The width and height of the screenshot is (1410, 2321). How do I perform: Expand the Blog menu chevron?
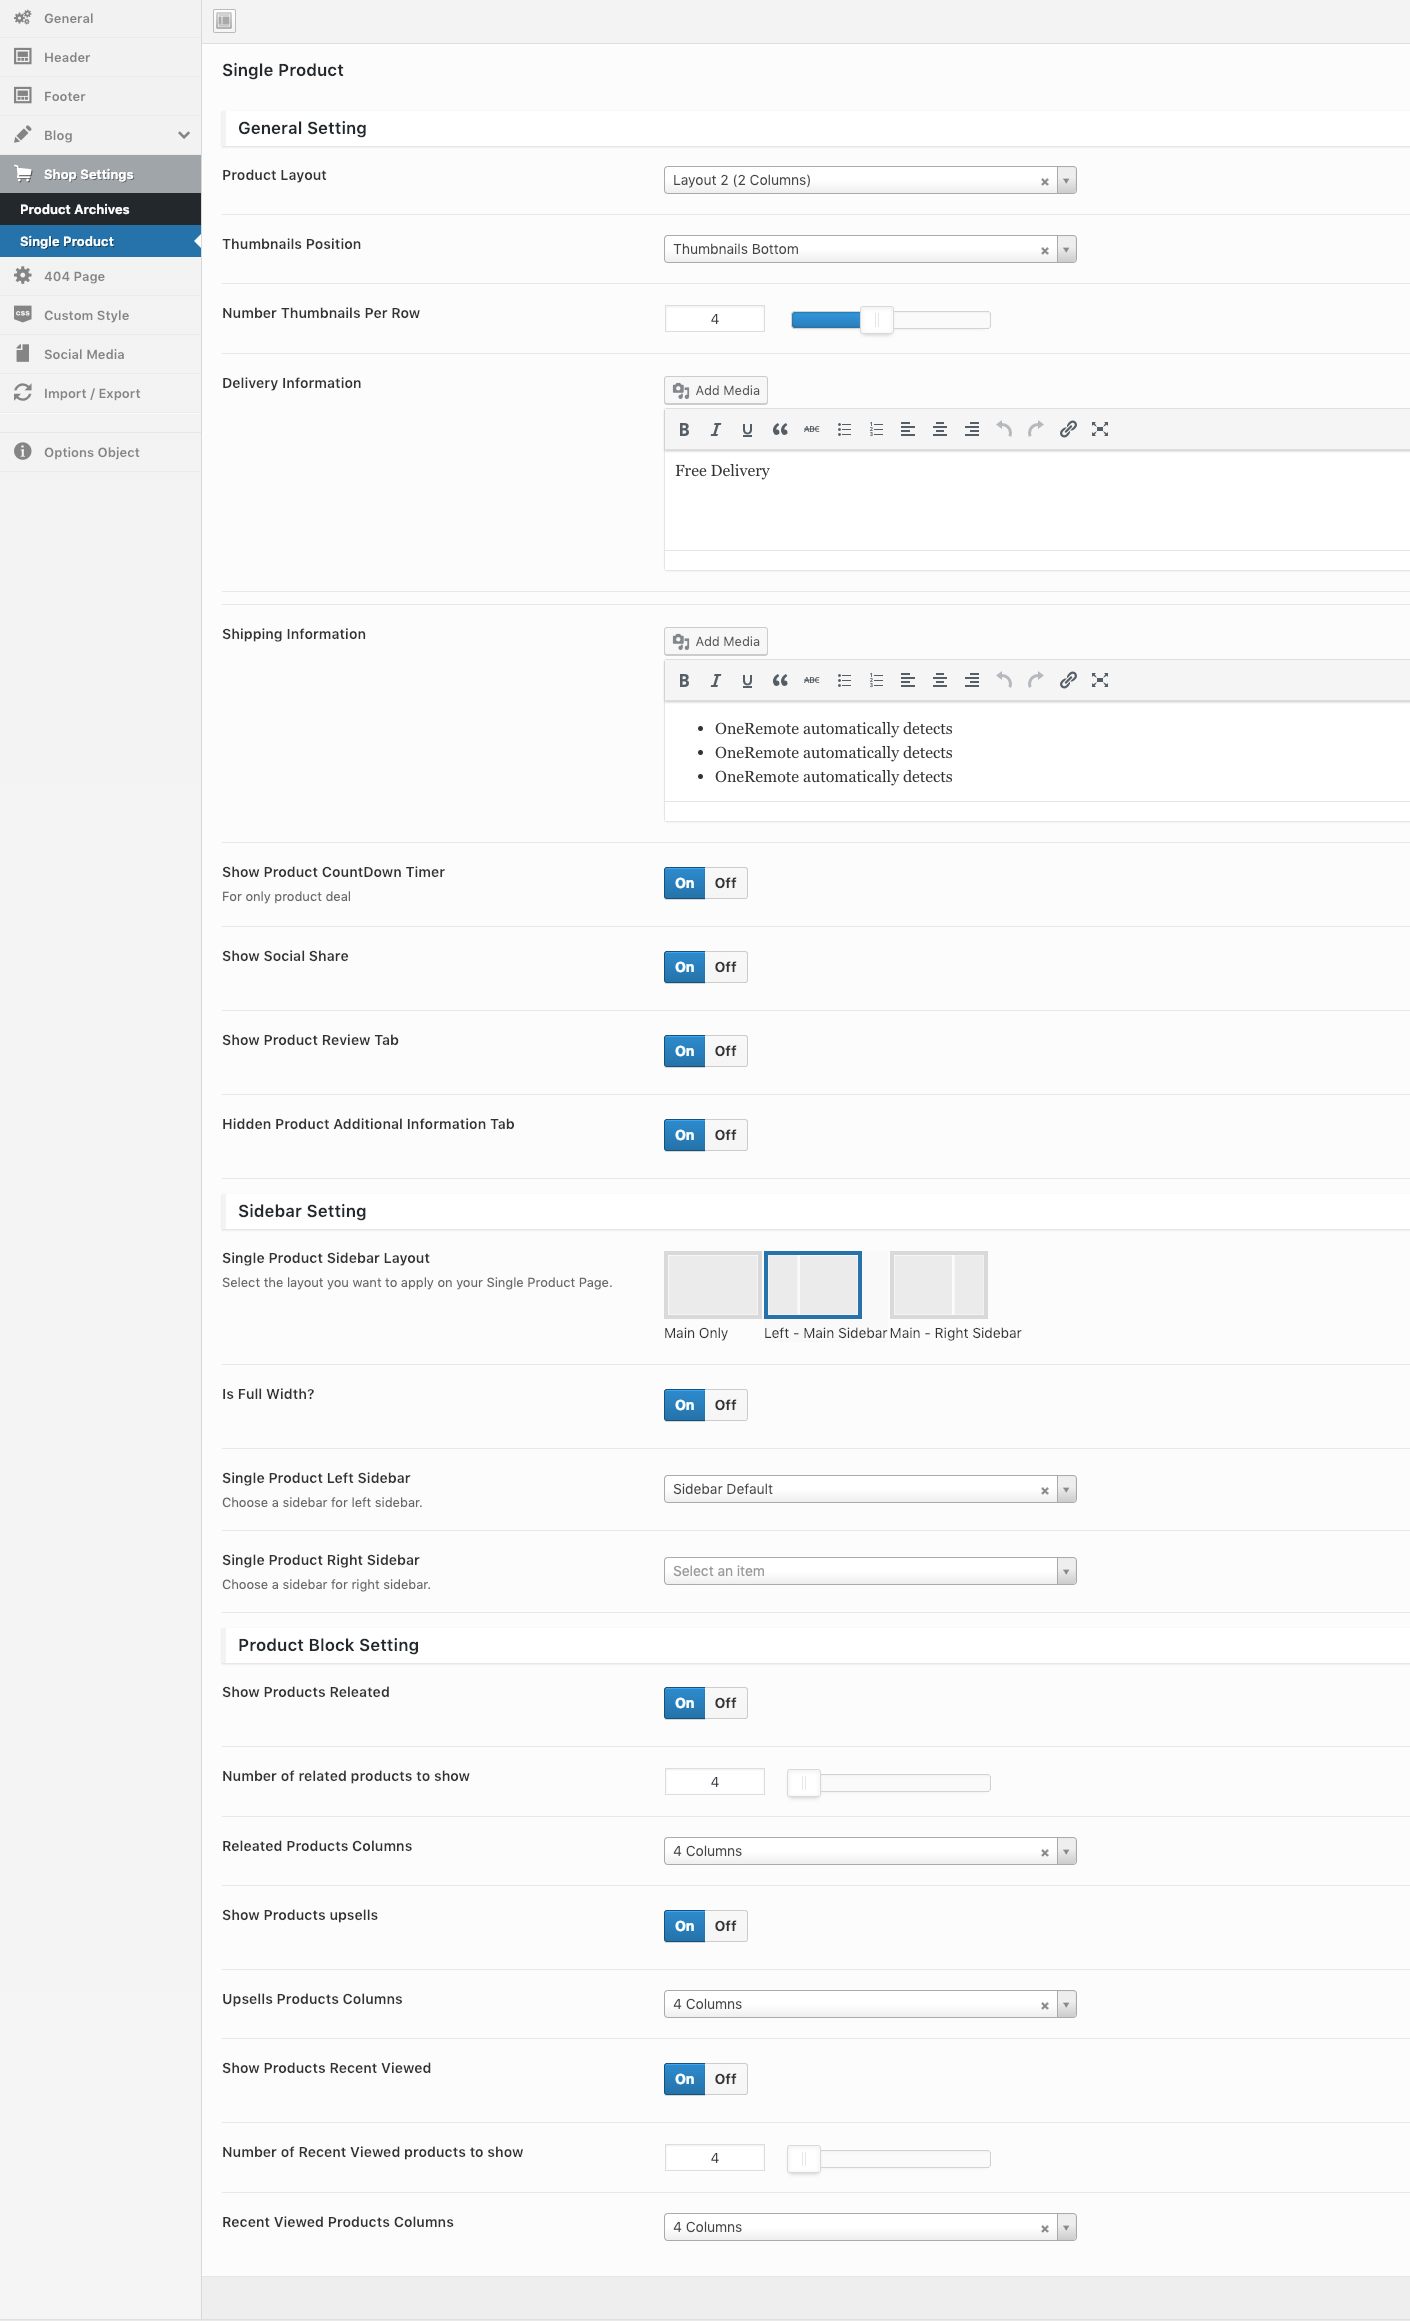click(184, 135)
